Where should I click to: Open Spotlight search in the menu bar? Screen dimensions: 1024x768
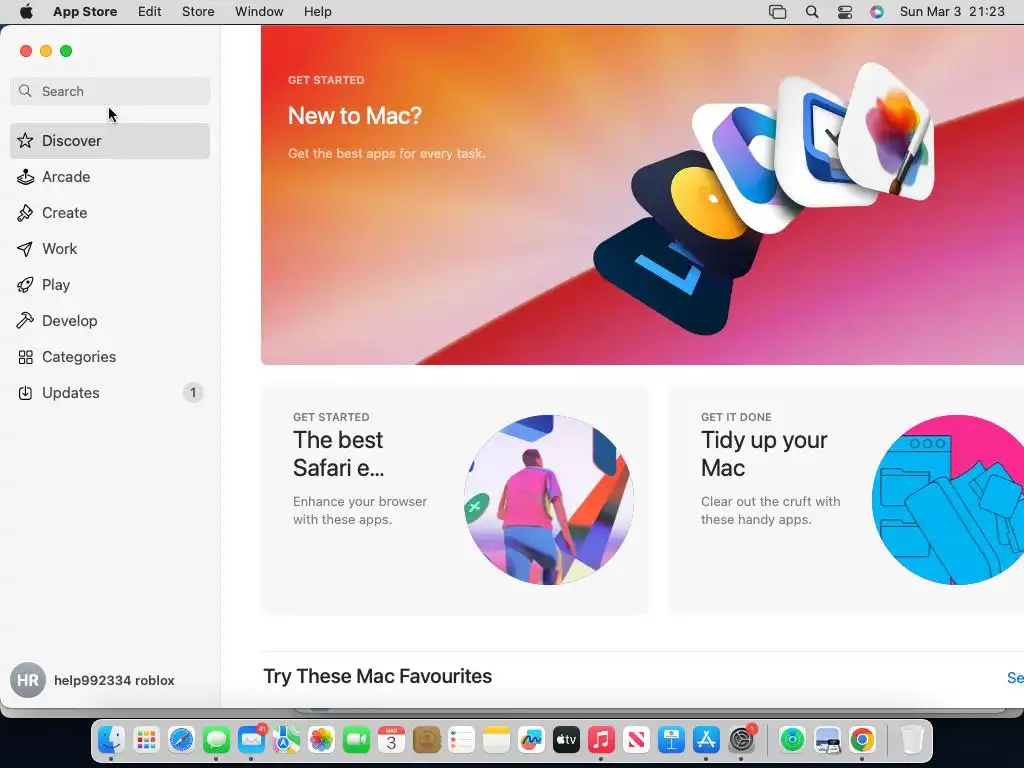[812, 12]
